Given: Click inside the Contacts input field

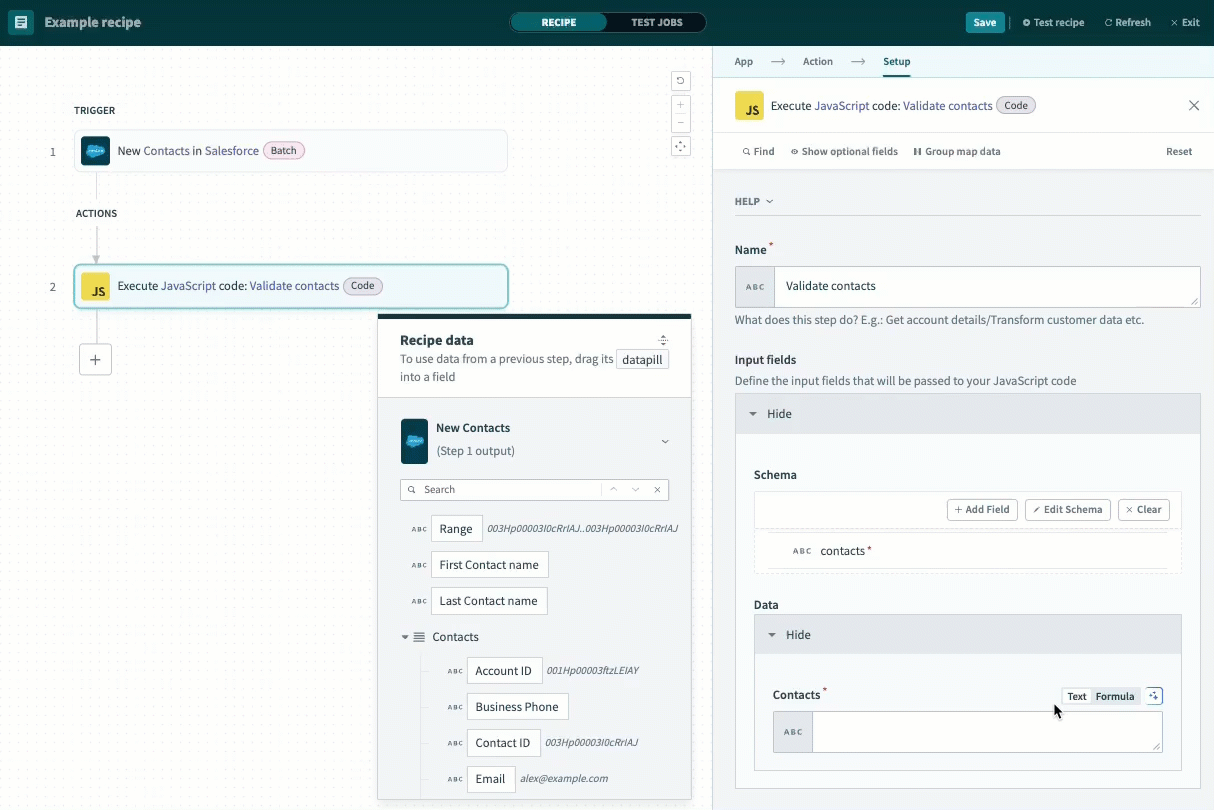Looking at the screenshot, I should coord(986,731).
